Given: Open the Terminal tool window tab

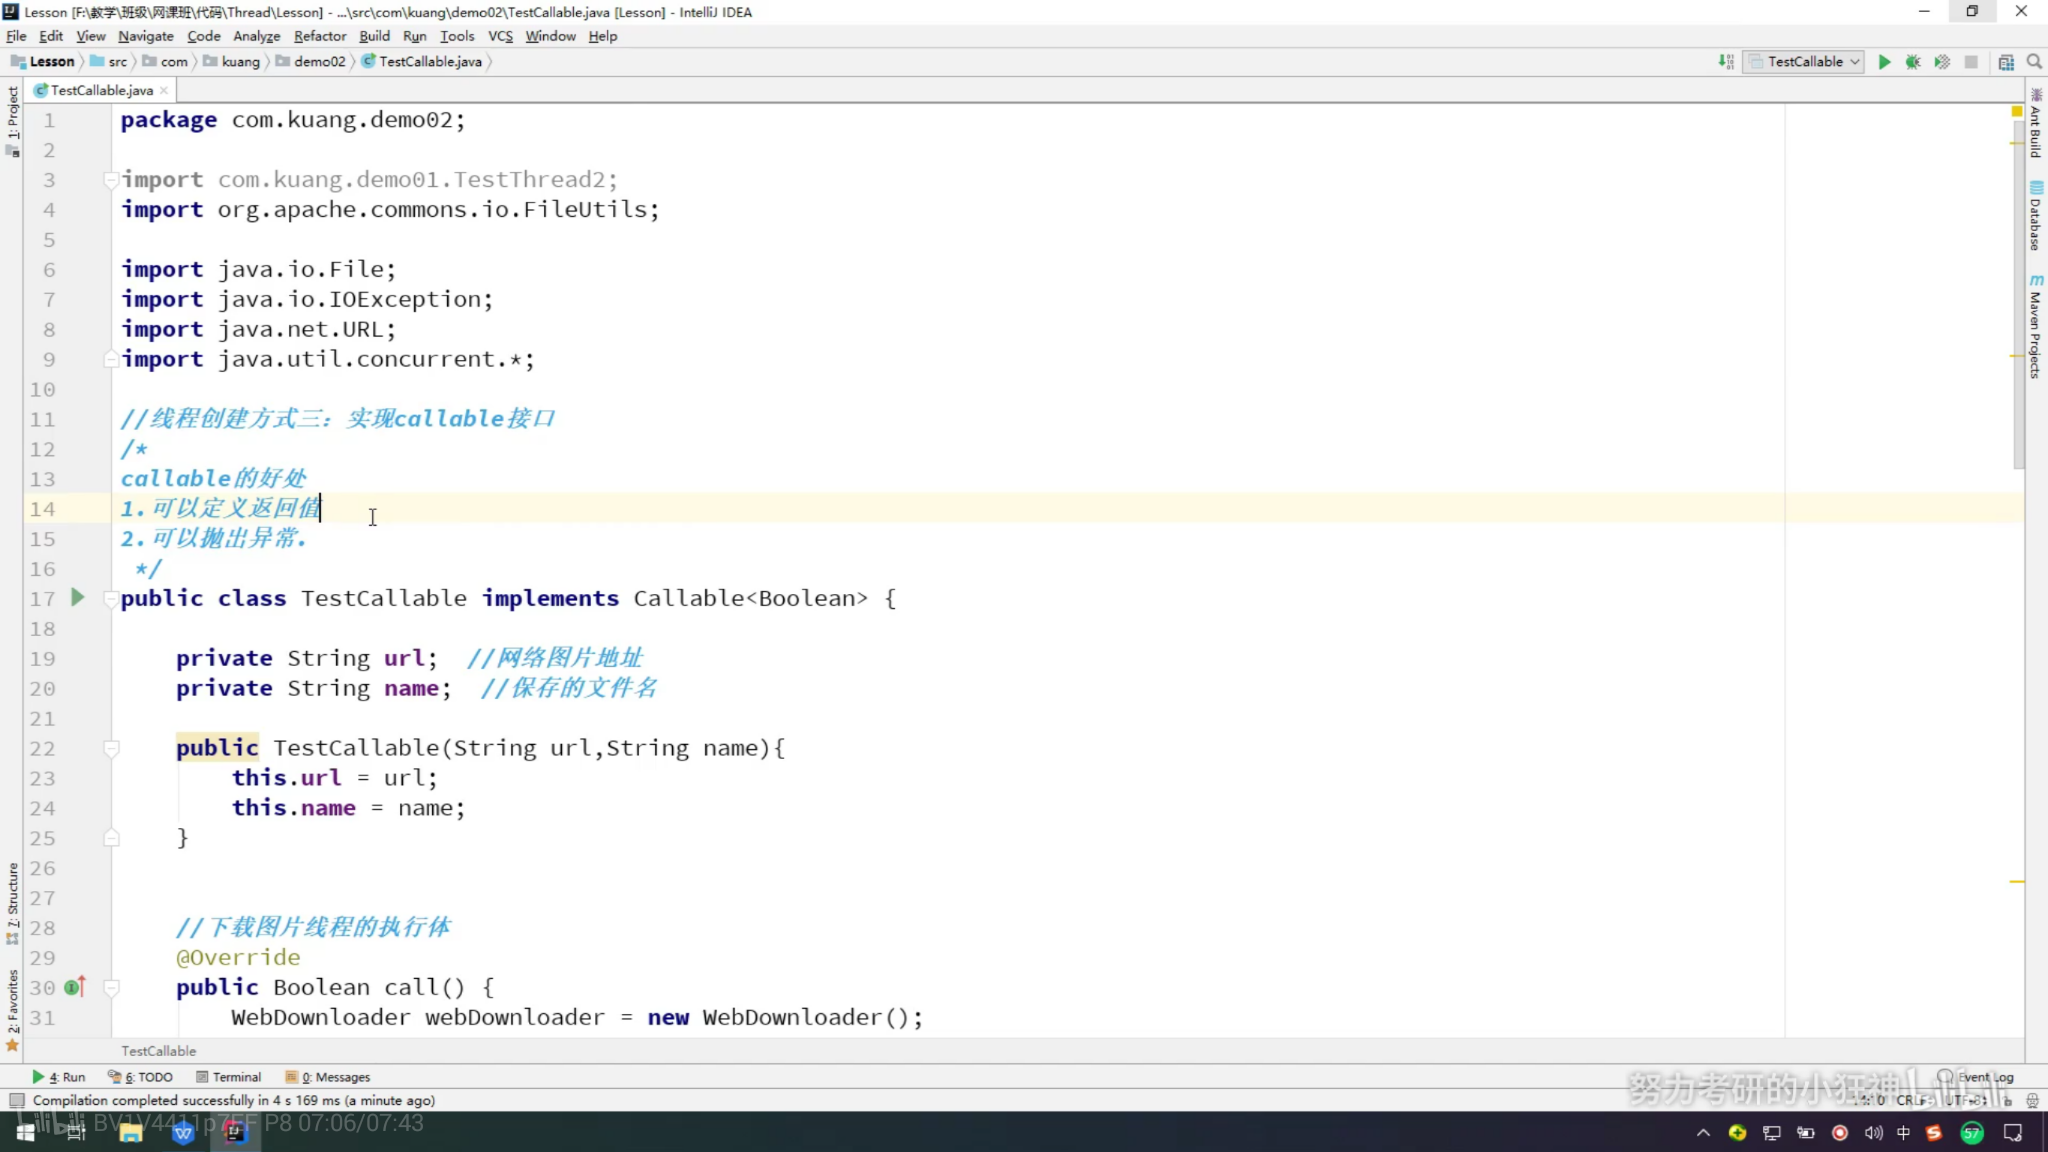Looking at the screenshot, I should [x=228, y=1077].
